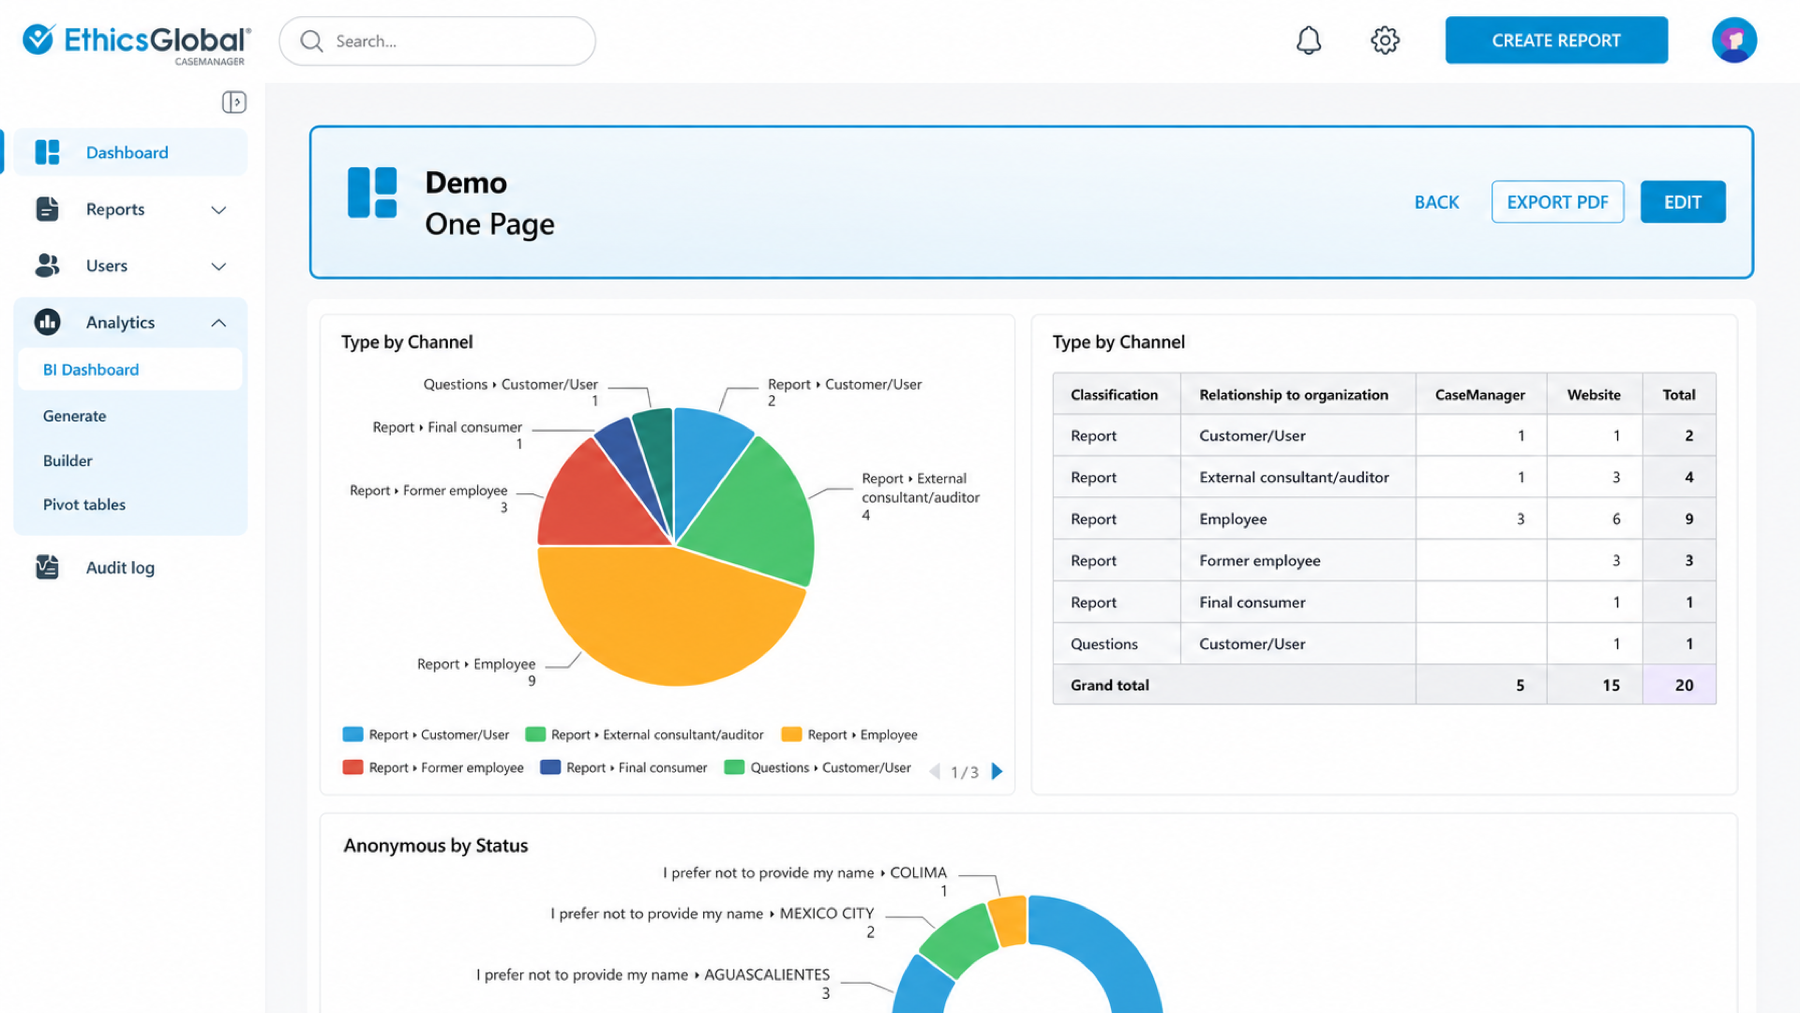This screenshot has width=1800, height=1013.
Task: Collapse the Analytics menu chevron
Action: (219, 323)
